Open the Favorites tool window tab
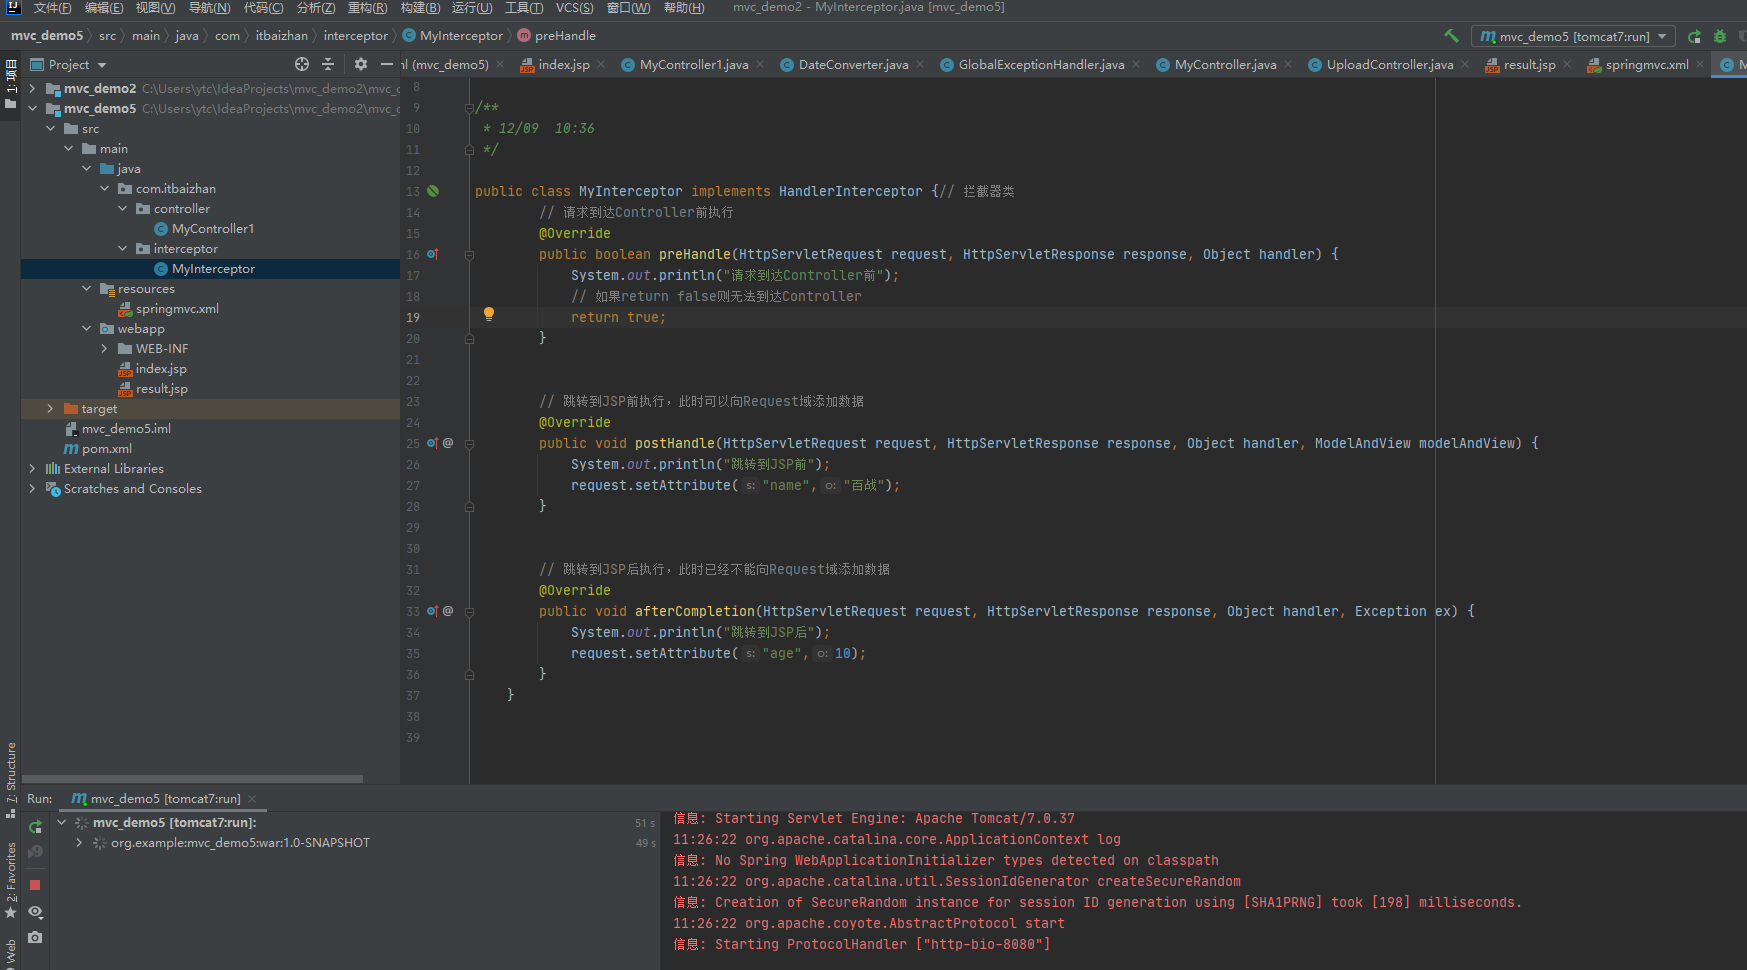This screenshot has width=1747, height=970. (x=10, y=880)
